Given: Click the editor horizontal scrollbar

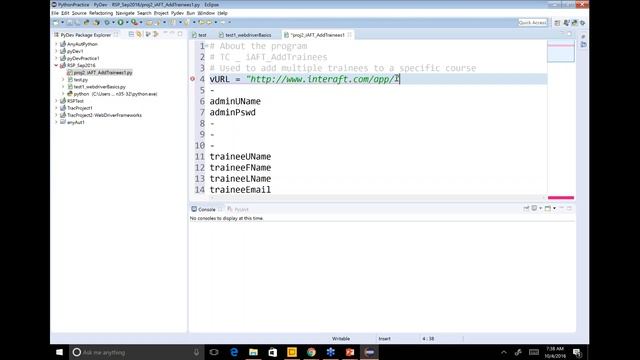Looking at the screenshot, I should pos(378,198).
